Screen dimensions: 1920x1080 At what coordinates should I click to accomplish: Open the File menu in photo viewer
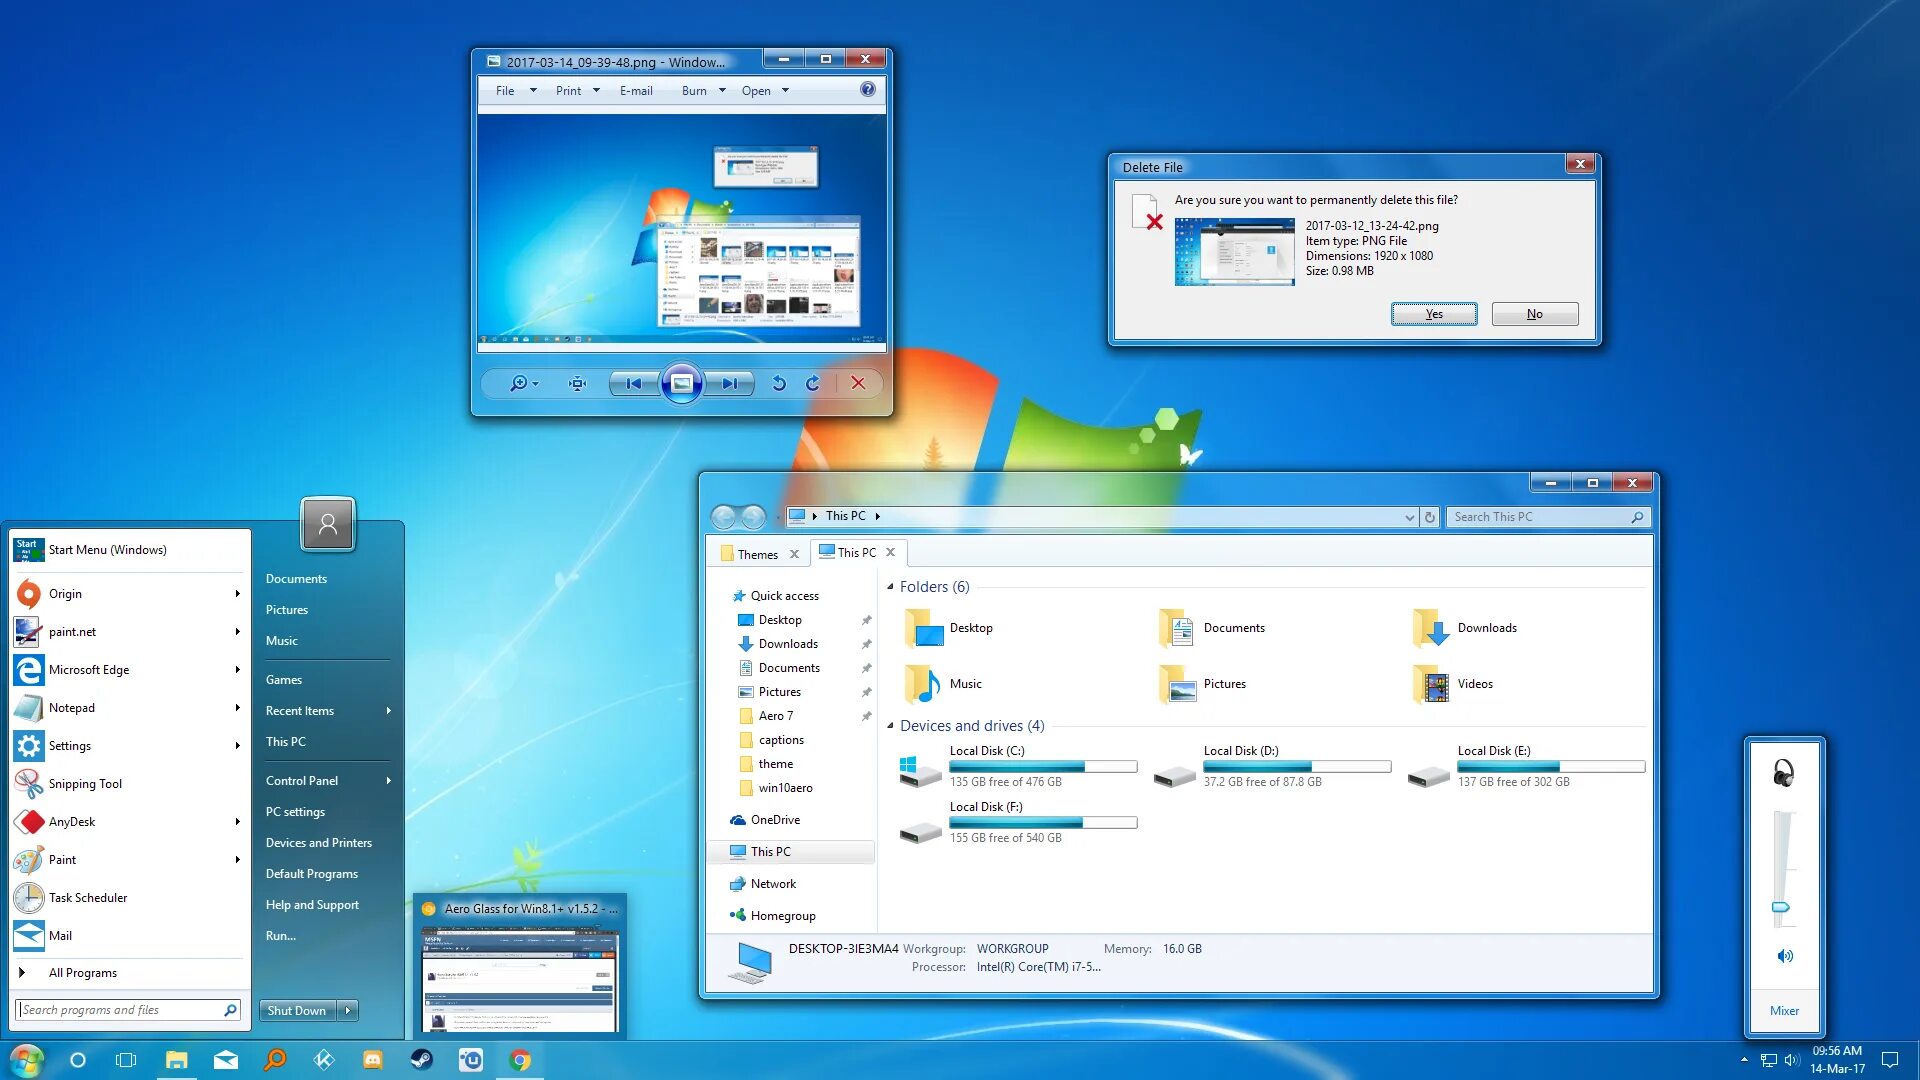(505, 90)
